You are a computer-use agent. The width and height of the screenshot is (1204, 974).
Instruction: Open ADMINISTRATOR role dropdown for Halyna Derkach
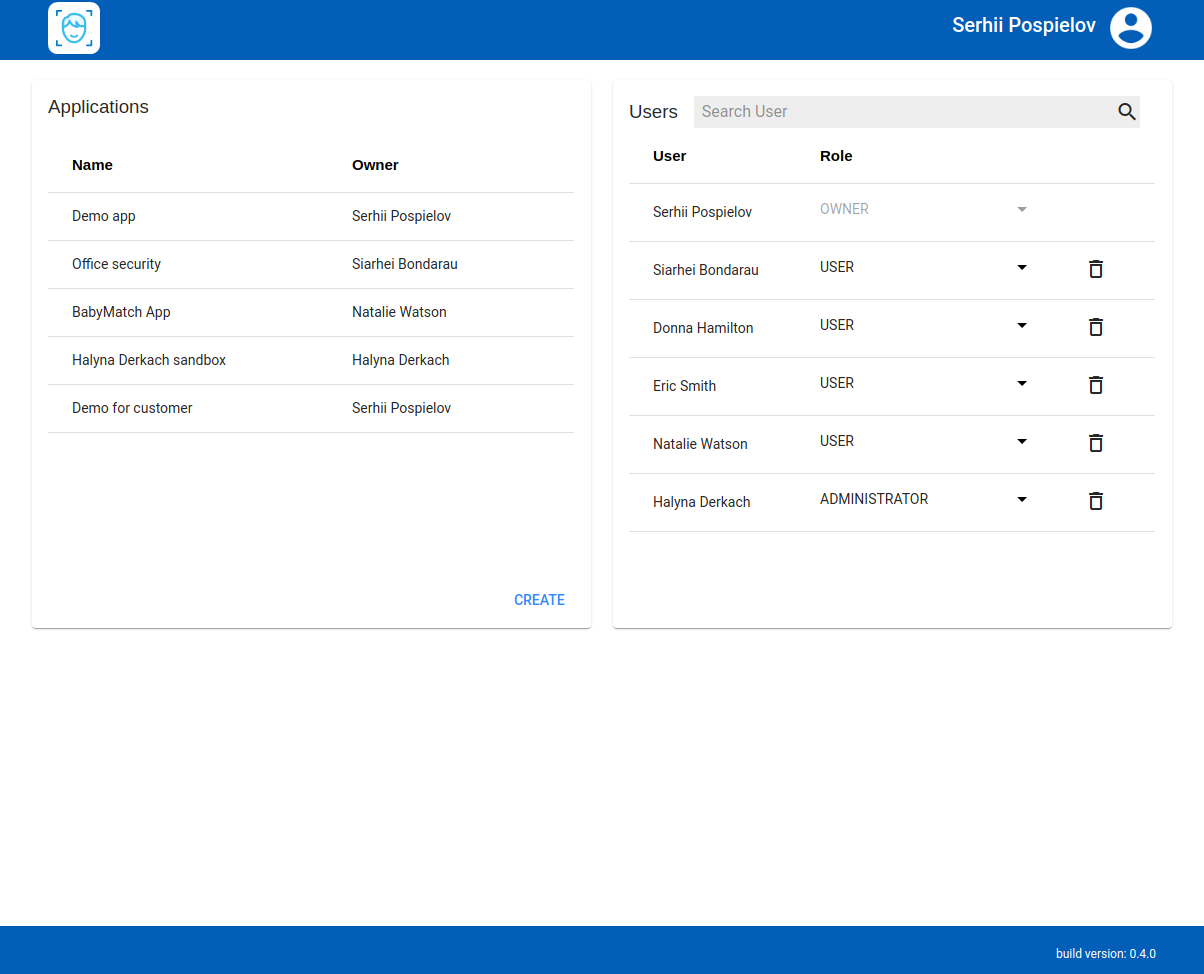tap(924, 500)
